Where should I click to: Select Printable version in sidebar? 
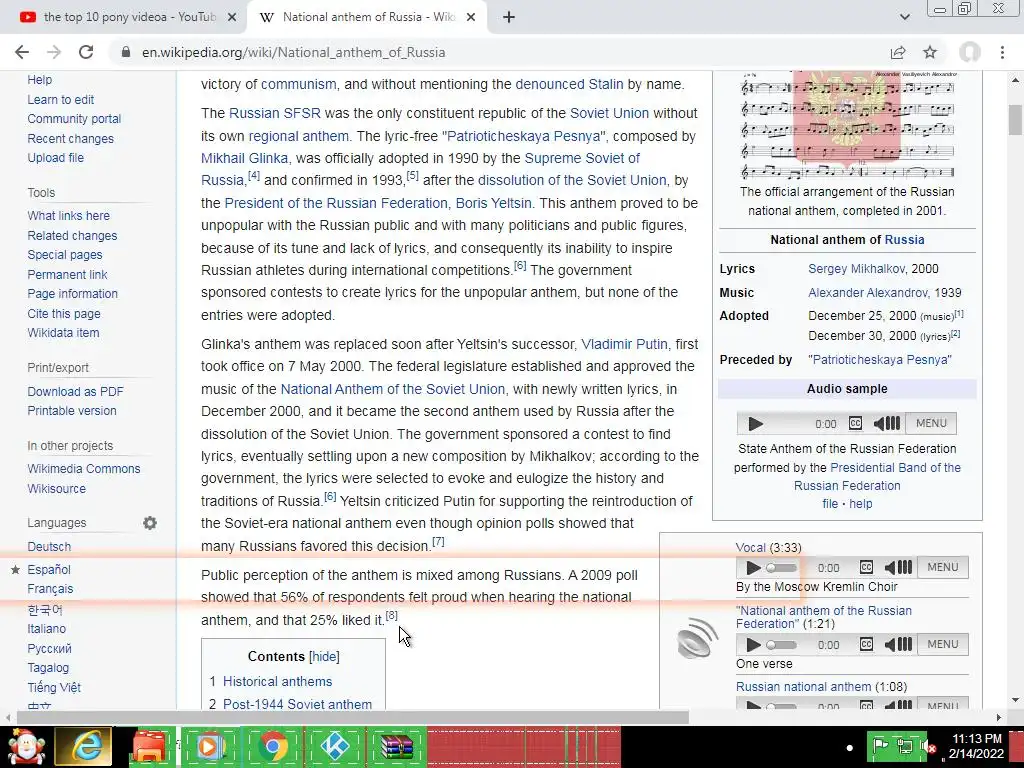click(x=72, y=411)
